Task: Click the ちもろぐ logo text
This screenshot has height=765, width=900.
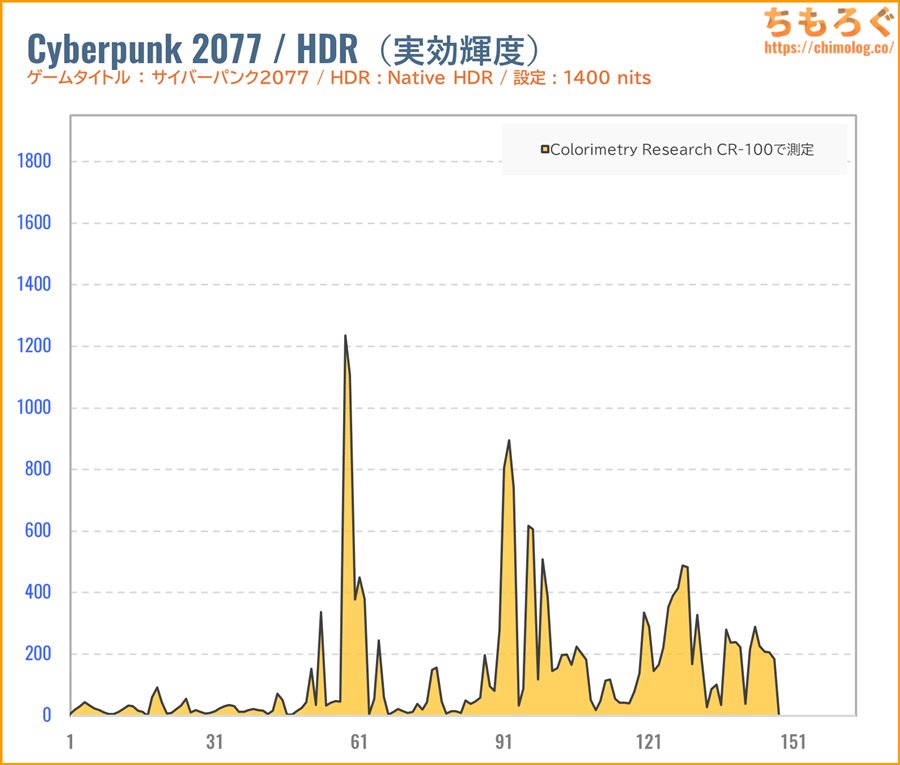Action: [x=829, y=22]
